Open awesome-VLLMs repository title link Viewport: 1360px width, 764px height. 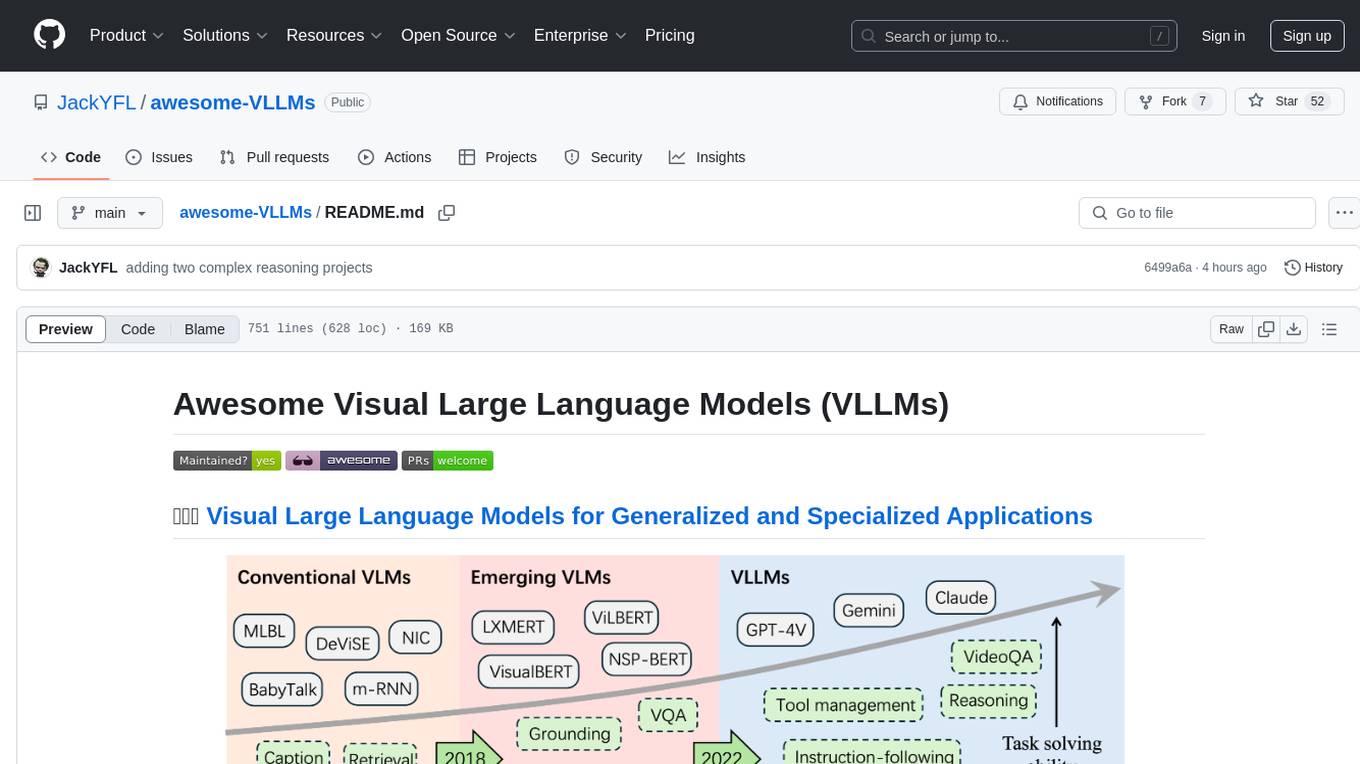232,102
